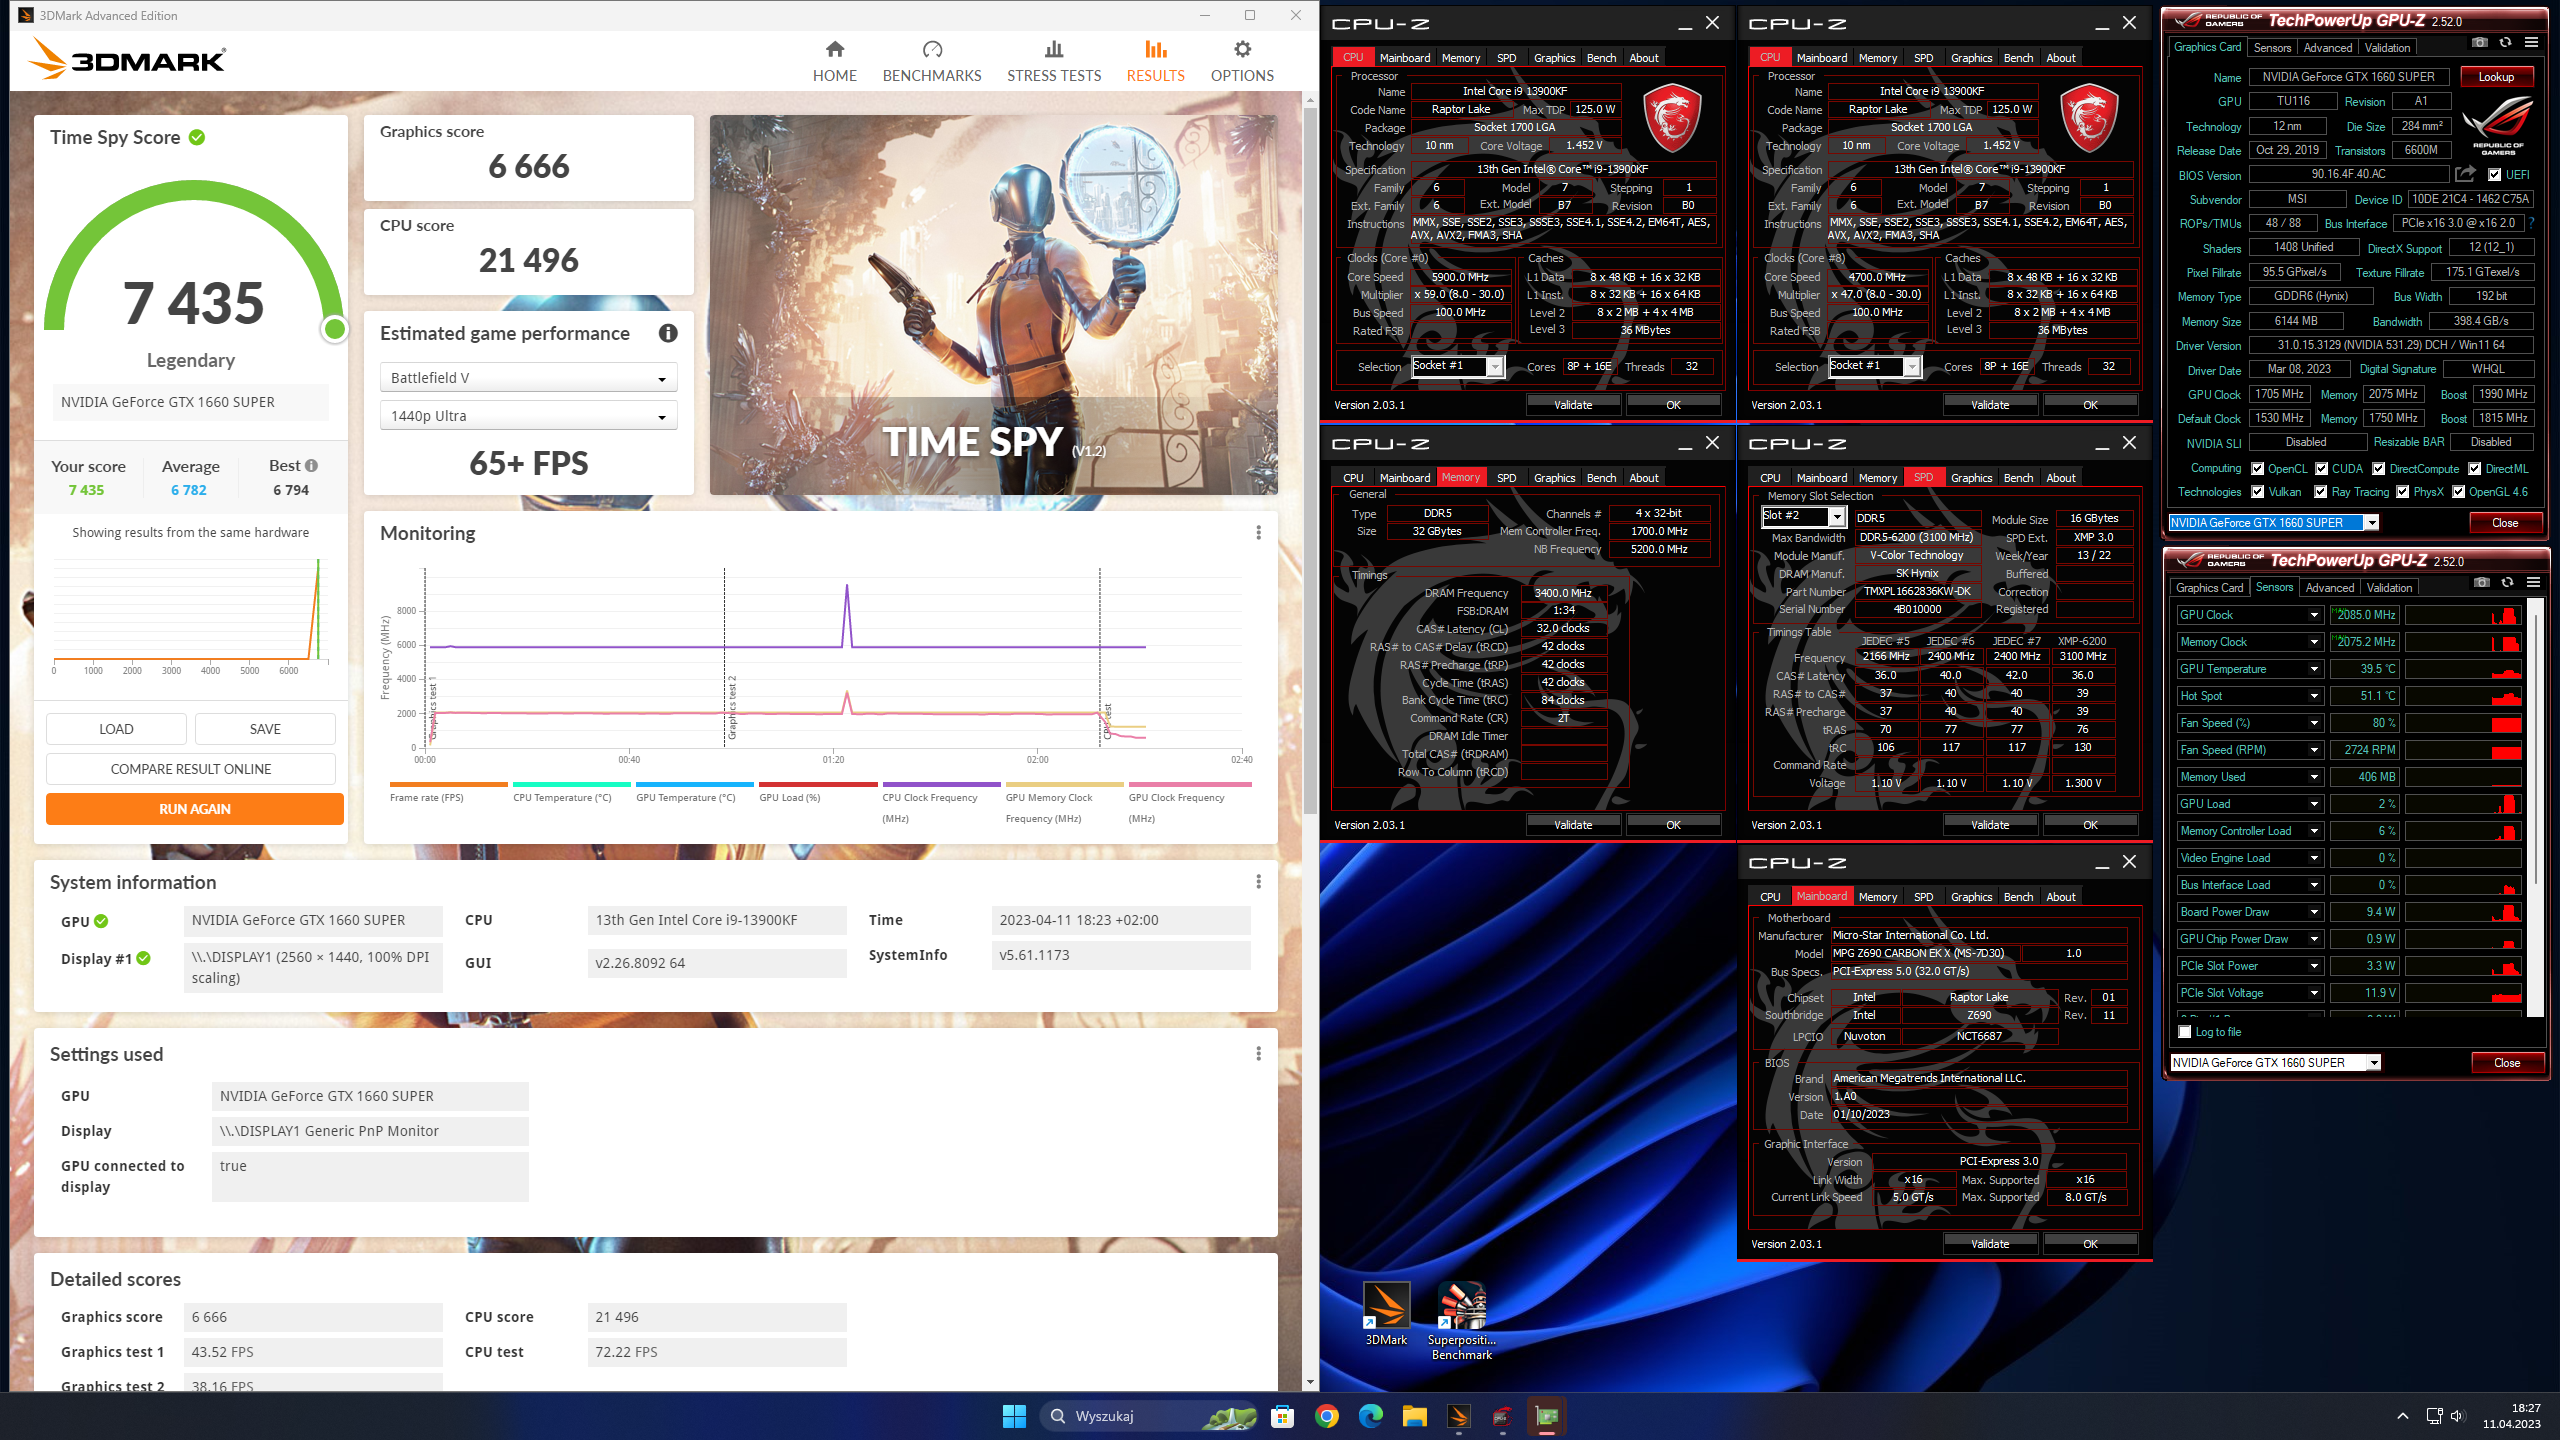The height and width of the screenshot is (1440, 2560).
Task: Open 3DMark OPTIONS gear
Action: point(1242,61)
